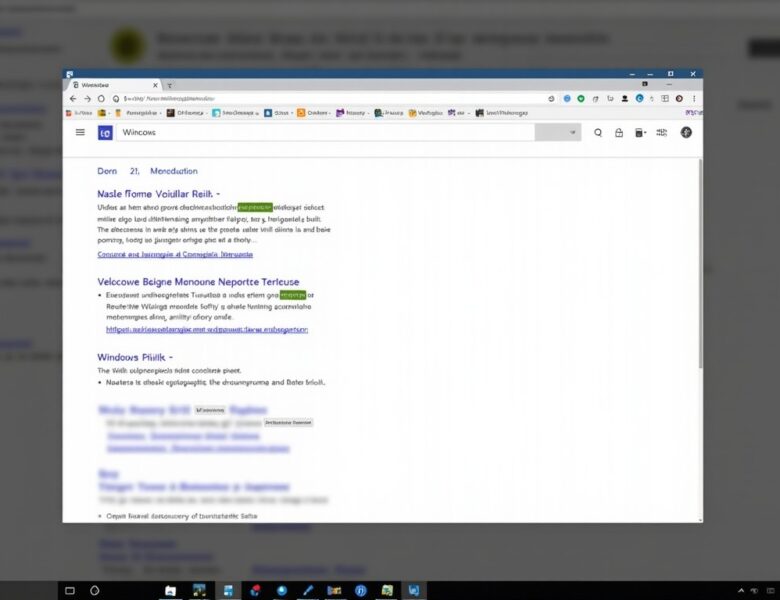
Task: Open the hamburger menu on the page
Action: point(80,132)
